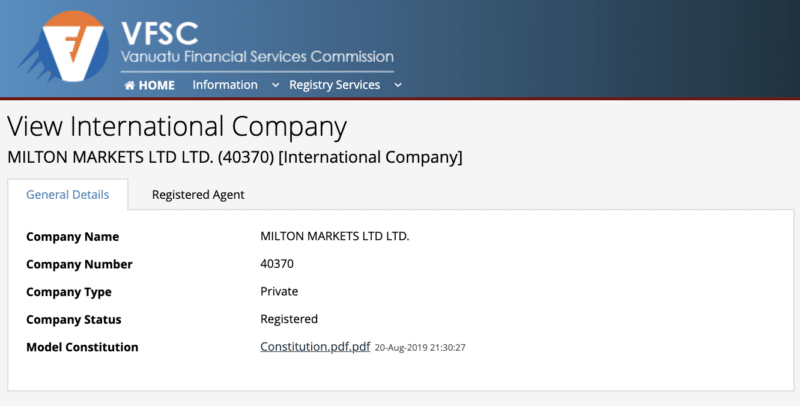Viewport: 800px width, 406px height.
Task: Click the Company Type label
Action: tap(69, 292)
